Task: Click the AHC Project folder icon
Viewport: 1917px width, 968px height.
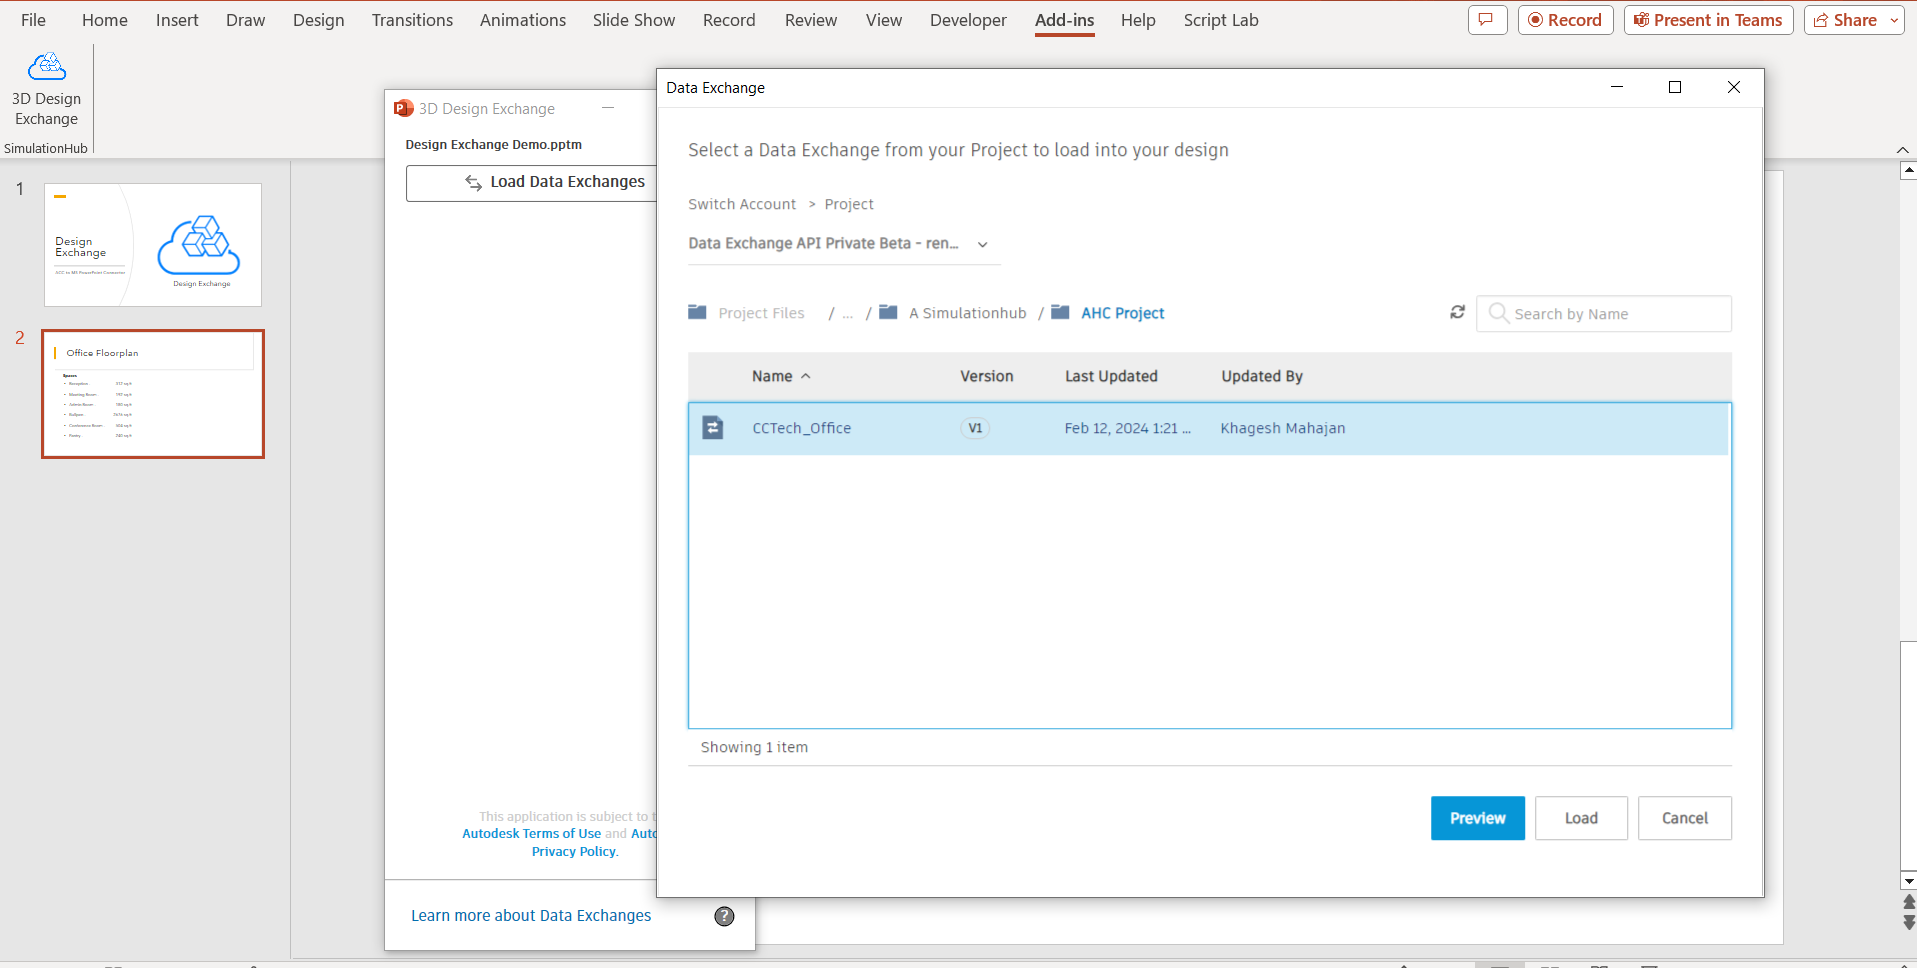Action: click(x=1060, y=313)
